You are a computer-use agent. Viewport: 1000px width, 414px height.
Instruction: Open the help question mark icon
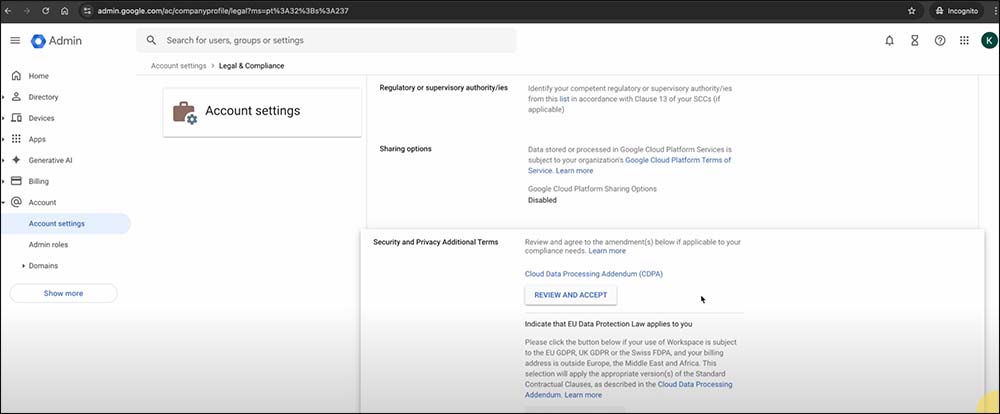coord(939,40)
